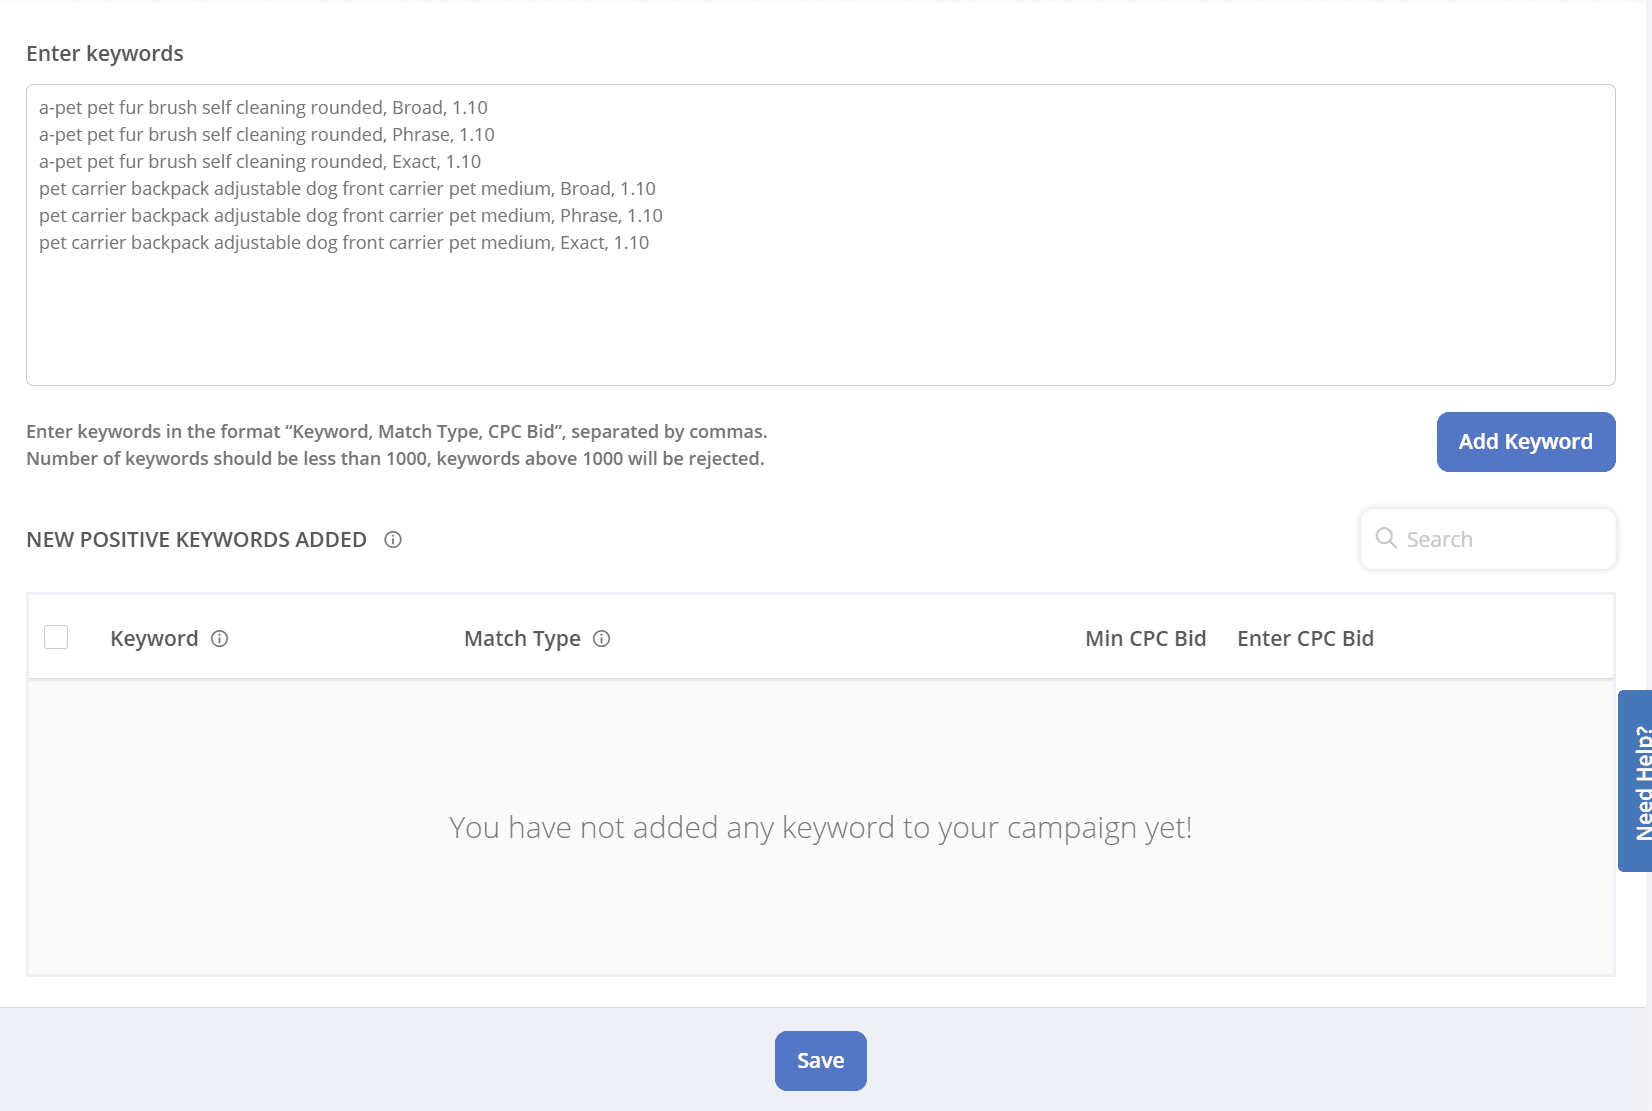The height and width of the screenshot is (1111, 1652).
Task: Place cursor in pet carrier Phrase line
Action: (350, 216)
